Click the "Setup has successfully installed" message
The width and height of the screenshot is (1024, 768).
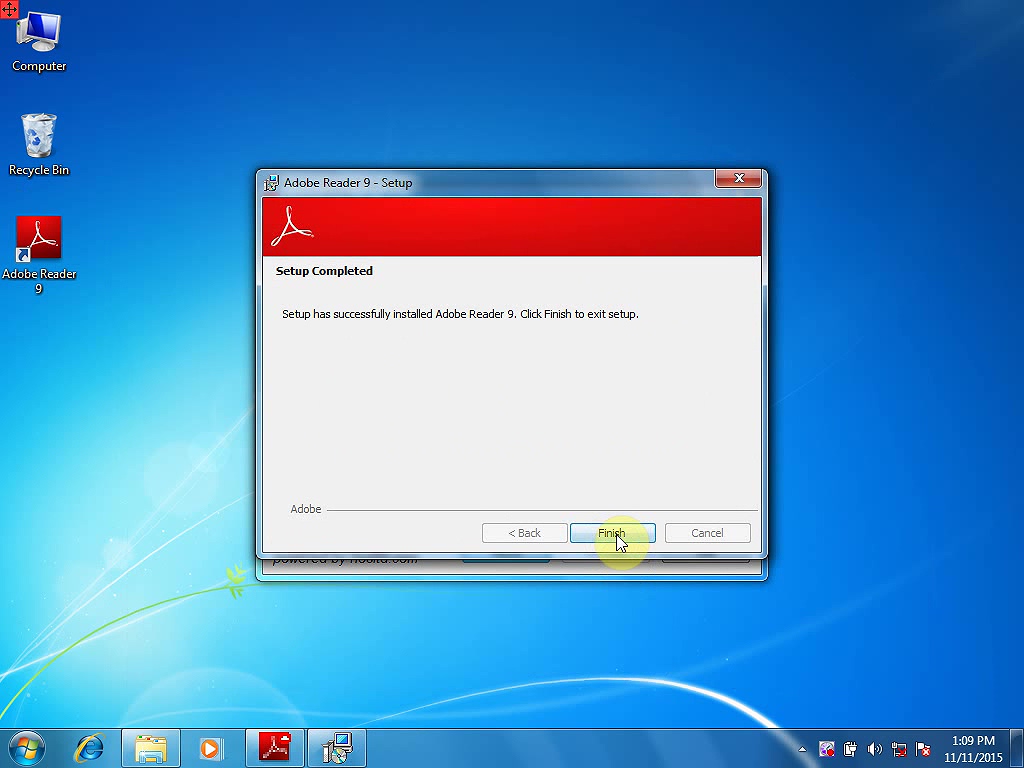pos(460,314)
